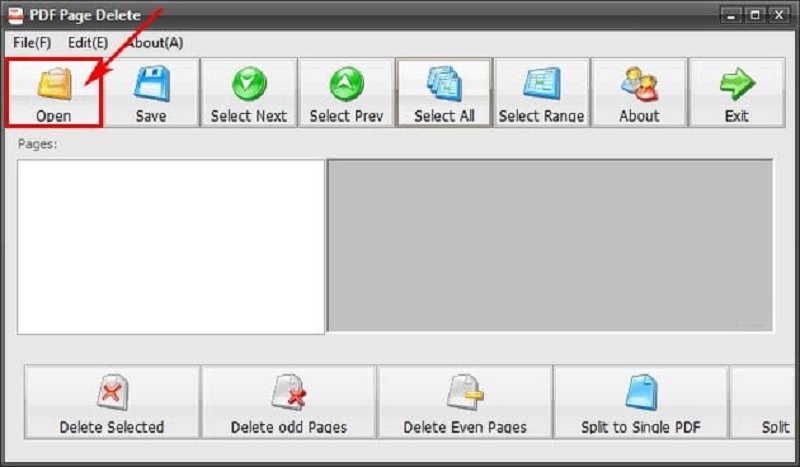Delete Selected pages button
Image resolution: width=800 pixels, height=467 pixels.
tap(112, 402)
